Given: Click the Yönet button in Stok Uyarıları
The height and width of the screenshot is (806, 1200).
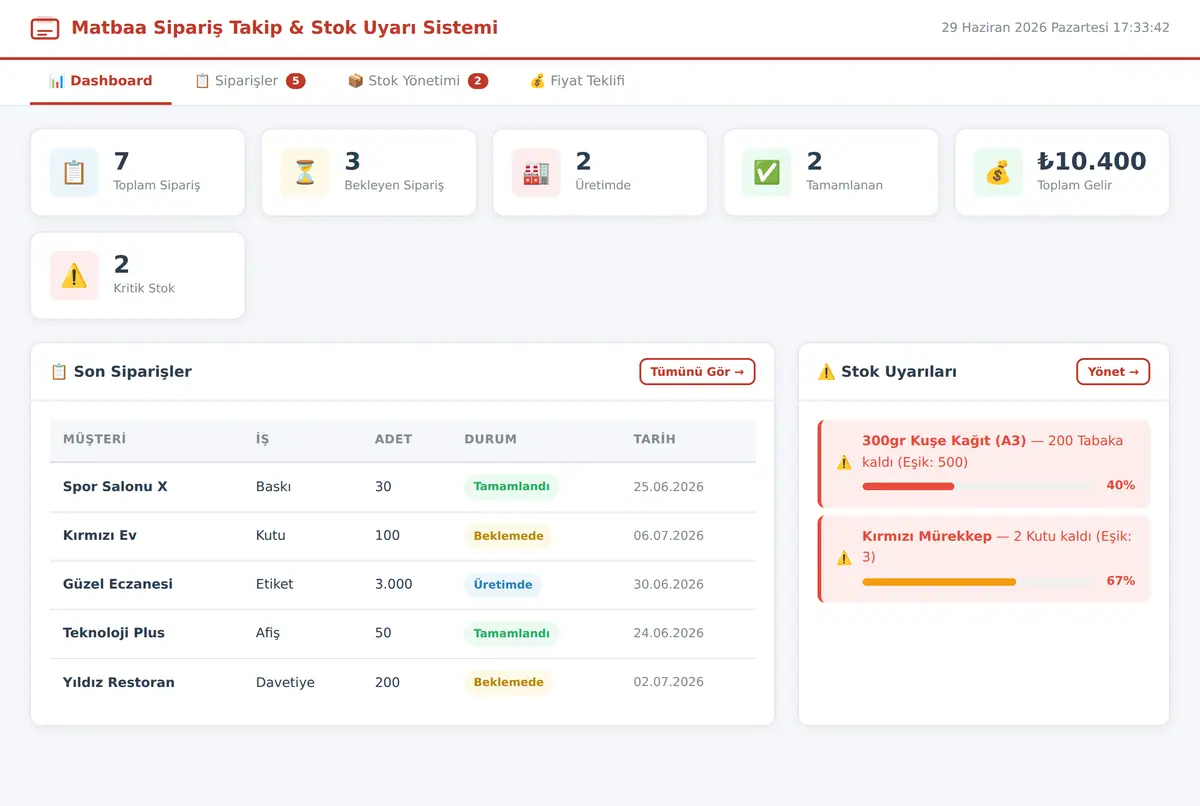Looking at the screenshot, I should pos(1113,372).
